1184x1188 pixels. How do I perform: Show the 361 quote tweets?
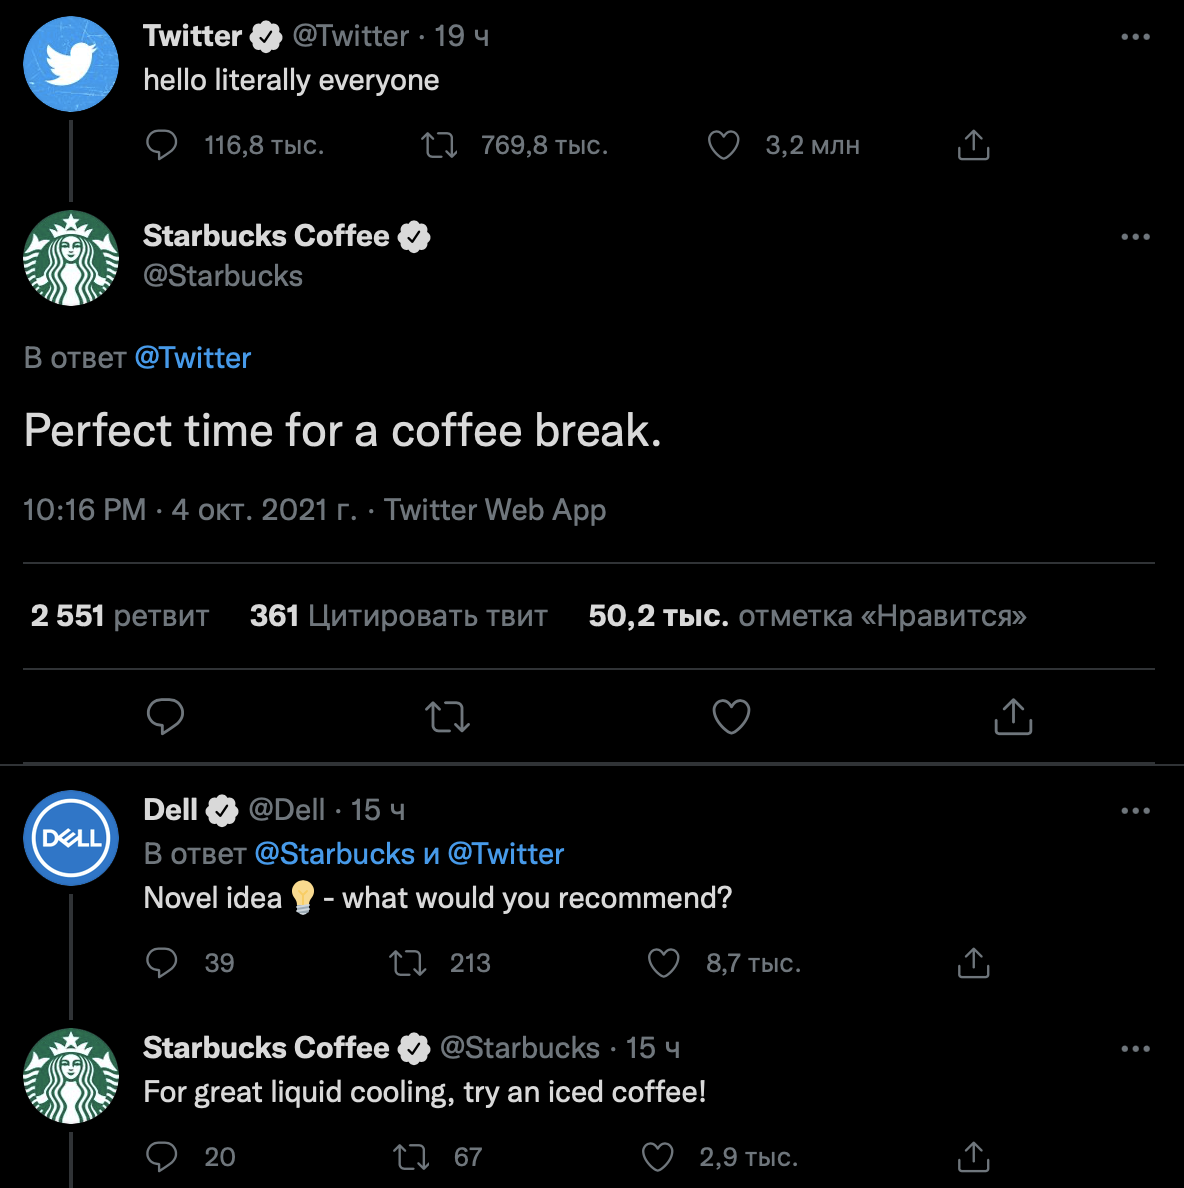point(398,616)
